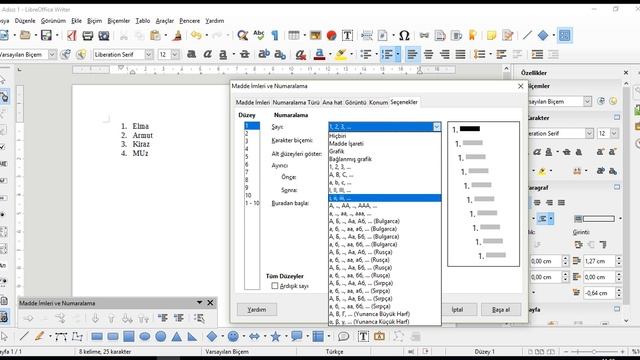
Task: Open floating toolbar options dropdown arrow
Action: (x=199, y=302)
